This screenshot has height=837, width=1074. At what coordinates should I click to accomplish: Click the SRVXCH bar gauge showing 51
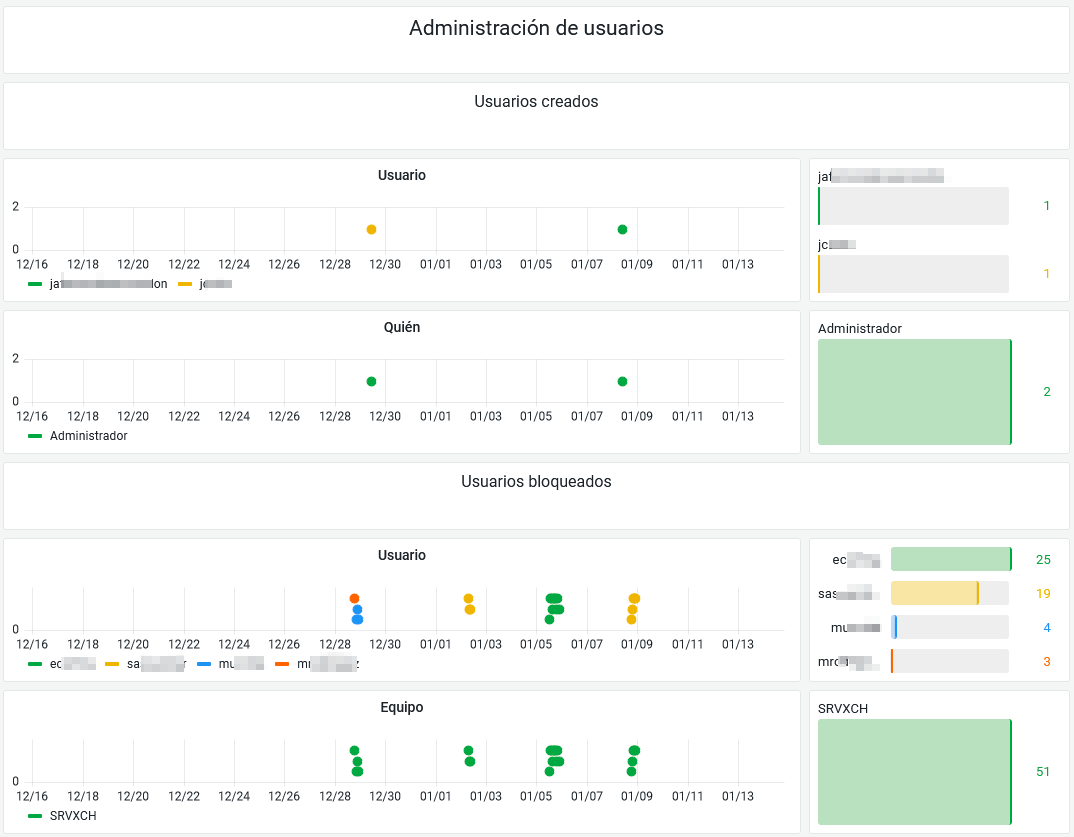pyautogui.click(x=914, y=772)
